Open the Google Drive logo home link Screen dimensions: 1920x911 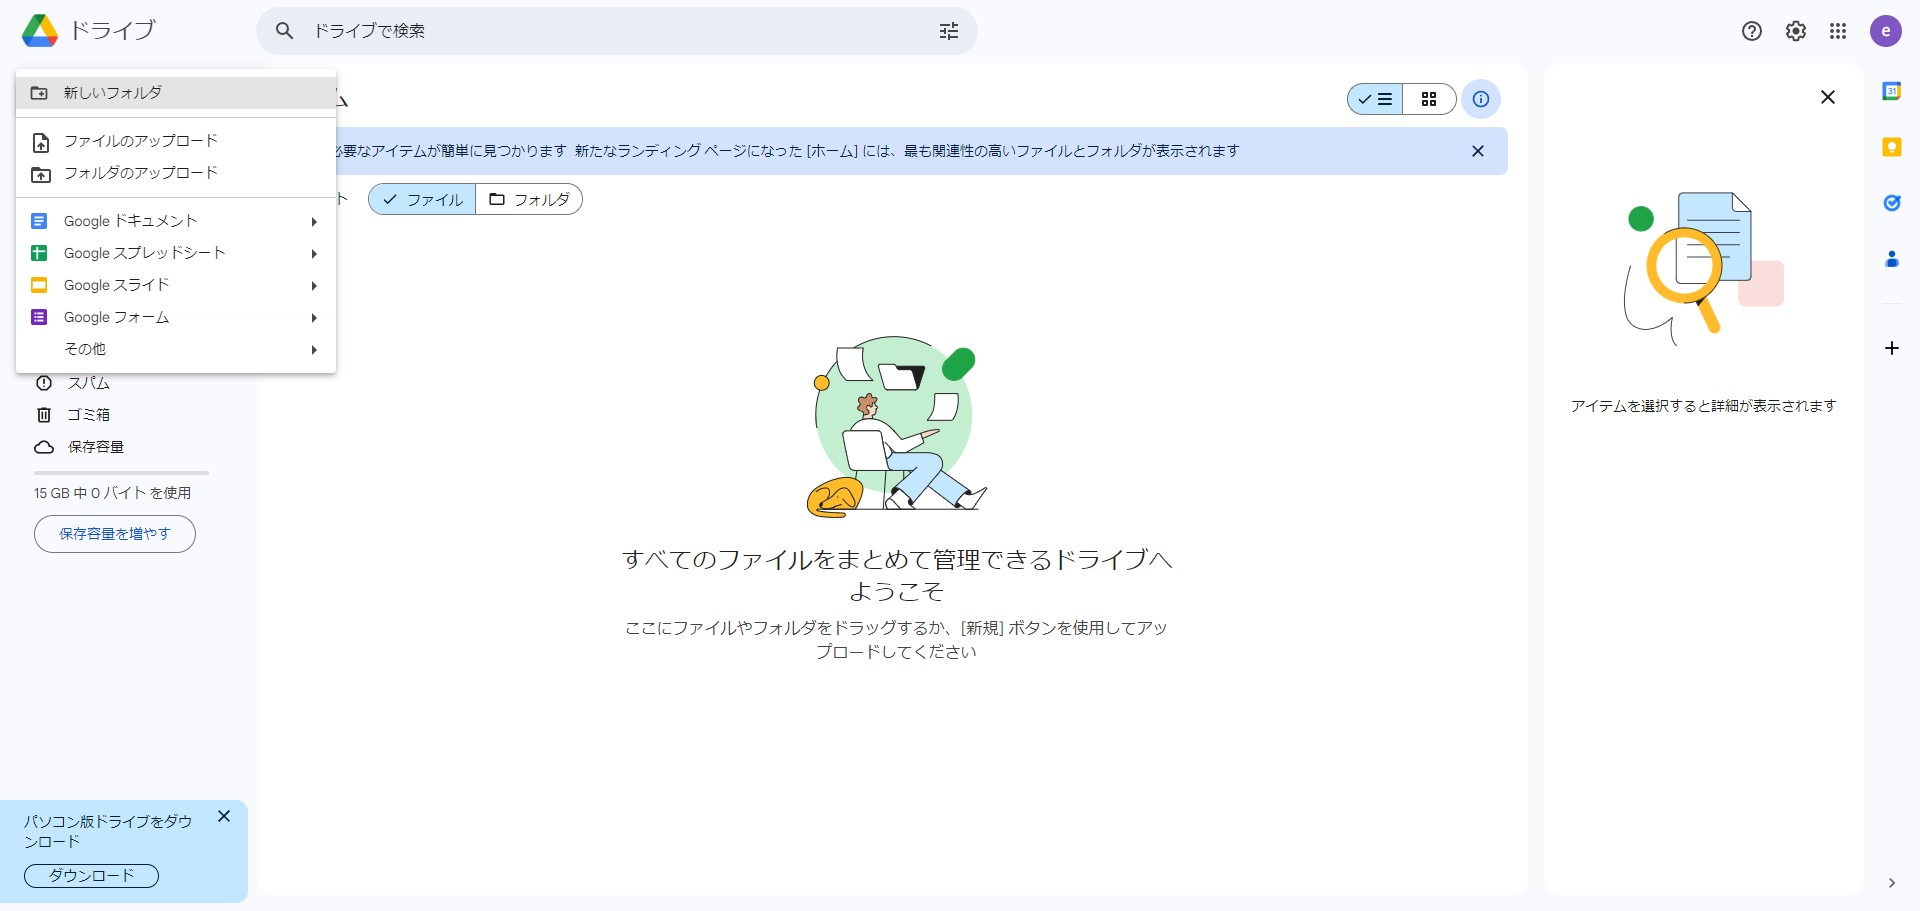[88, 31]
